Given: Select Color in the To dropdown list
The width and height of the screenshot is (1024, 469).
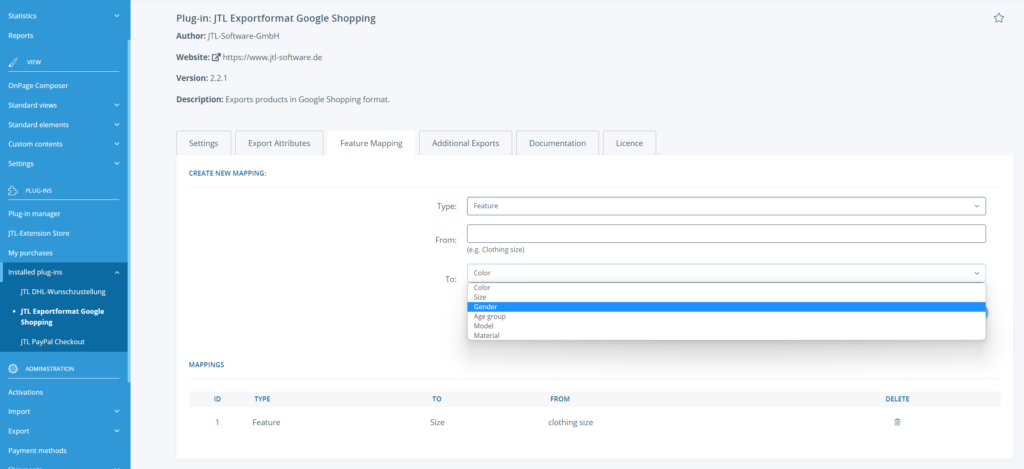Looking at the screenshot, I should point(726,287).
